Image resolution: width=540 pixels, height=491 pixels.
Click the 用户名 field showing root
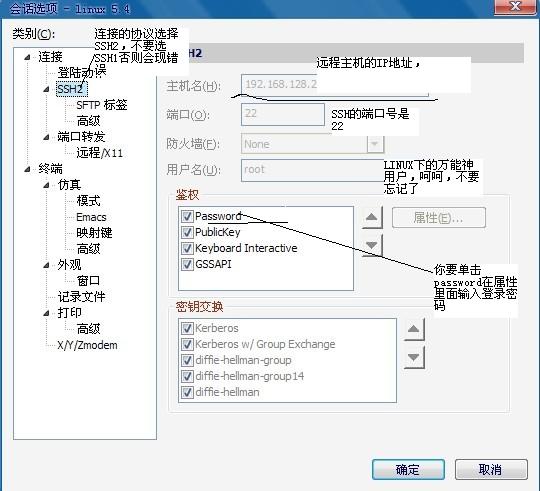point(313,170)
